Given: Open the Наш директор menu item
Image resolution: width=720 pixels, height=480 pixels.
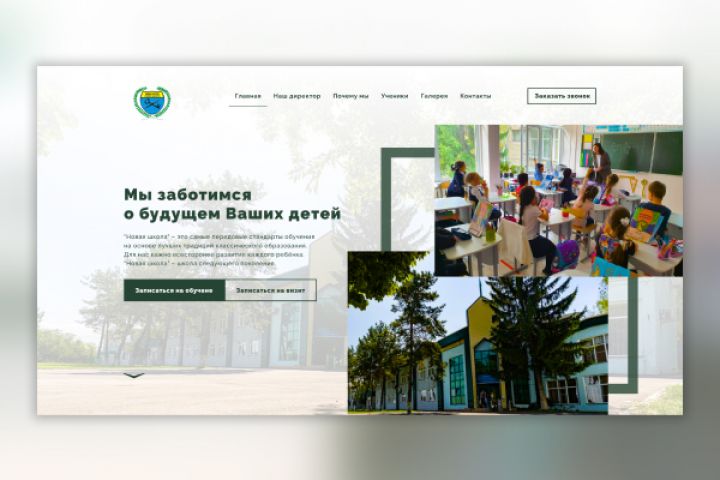Looking at the screenshot, I should [x=297, y=96].
